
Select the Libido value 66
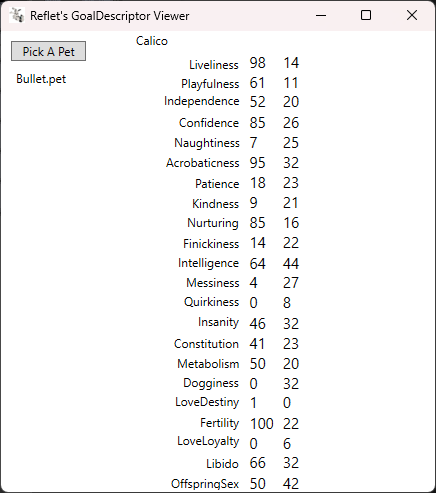257,463
